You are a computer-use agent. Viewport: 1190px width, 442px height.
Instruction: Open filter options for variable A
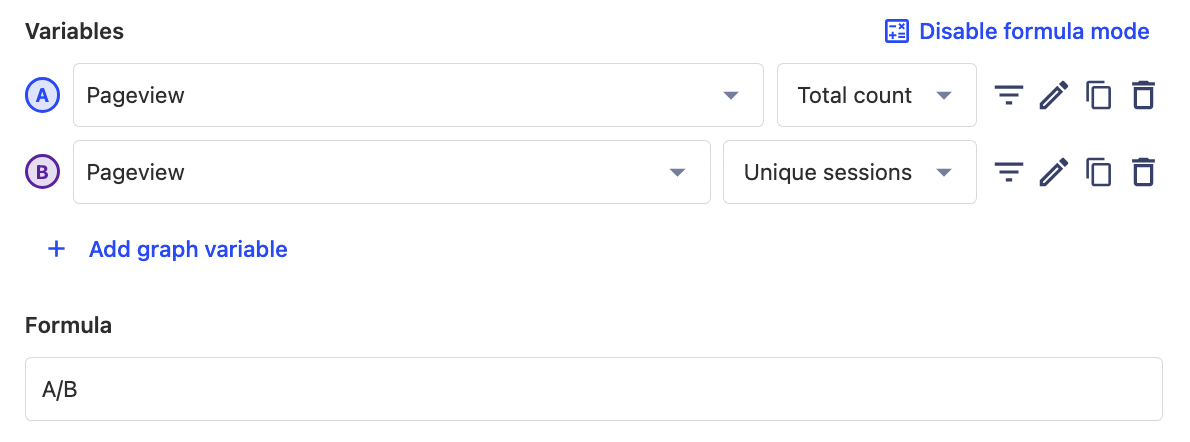(1009, 96)
